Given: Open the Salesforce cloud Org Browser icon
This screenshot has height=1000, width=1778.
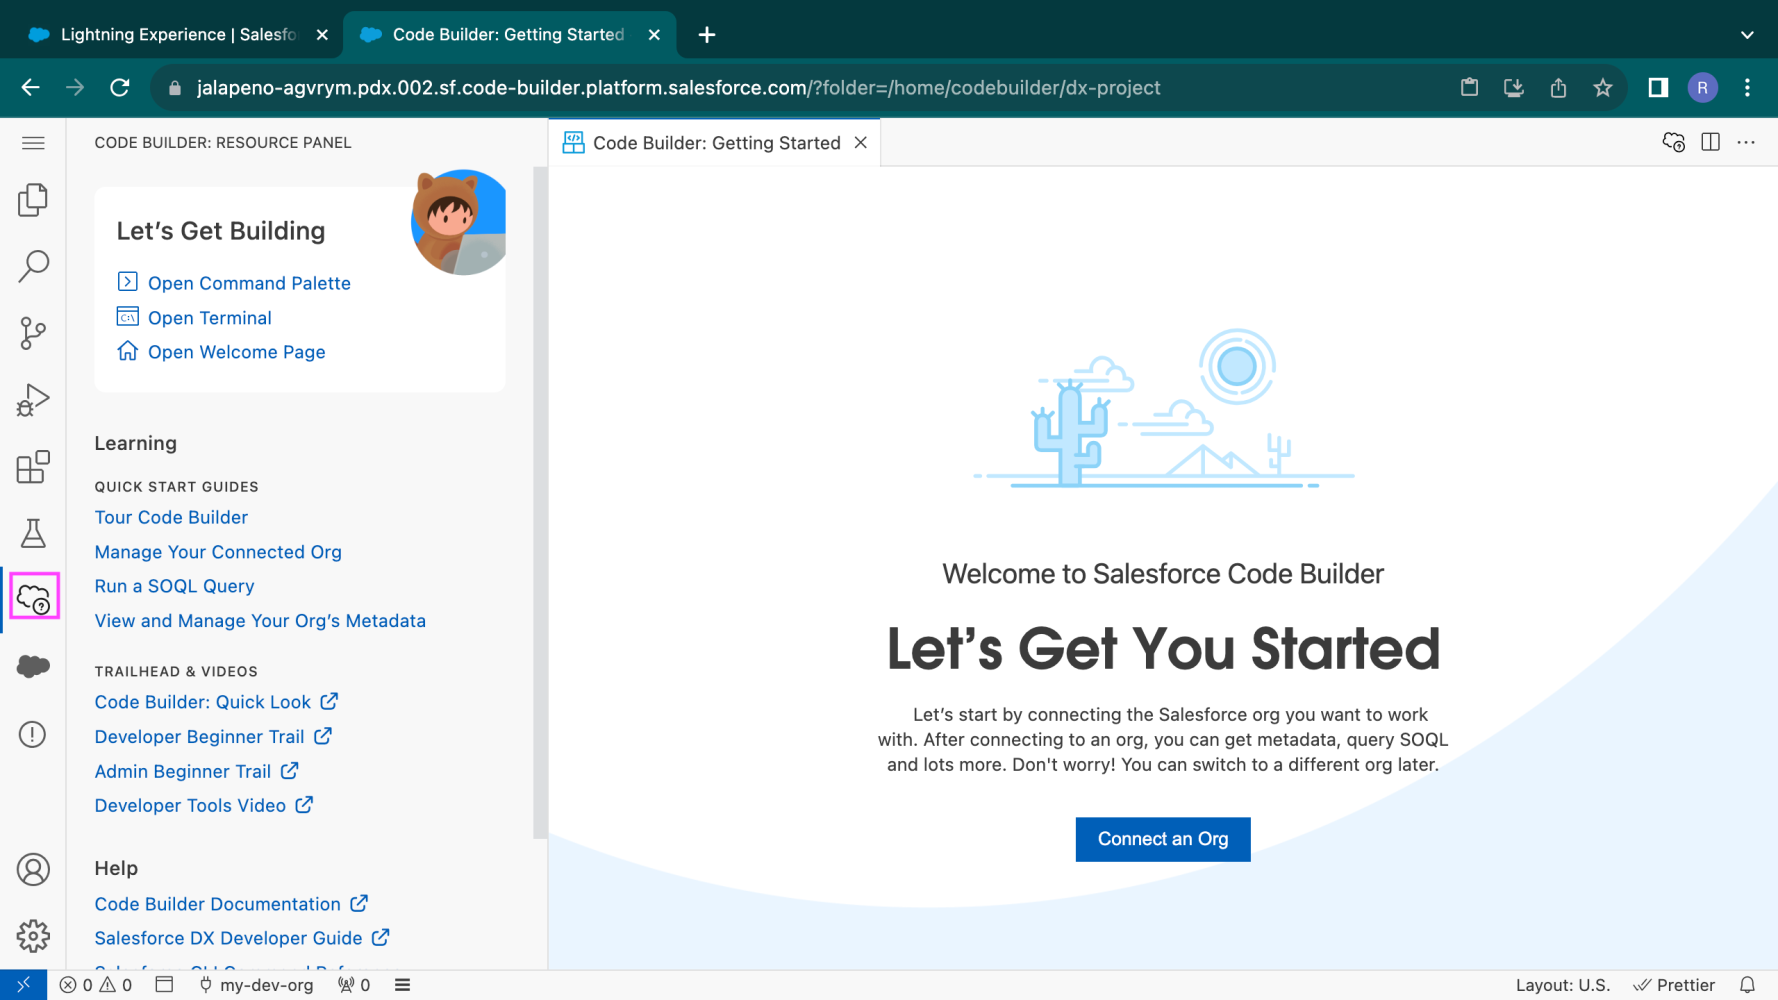Looking at the screenshot, I should click(x=33, y=666).
